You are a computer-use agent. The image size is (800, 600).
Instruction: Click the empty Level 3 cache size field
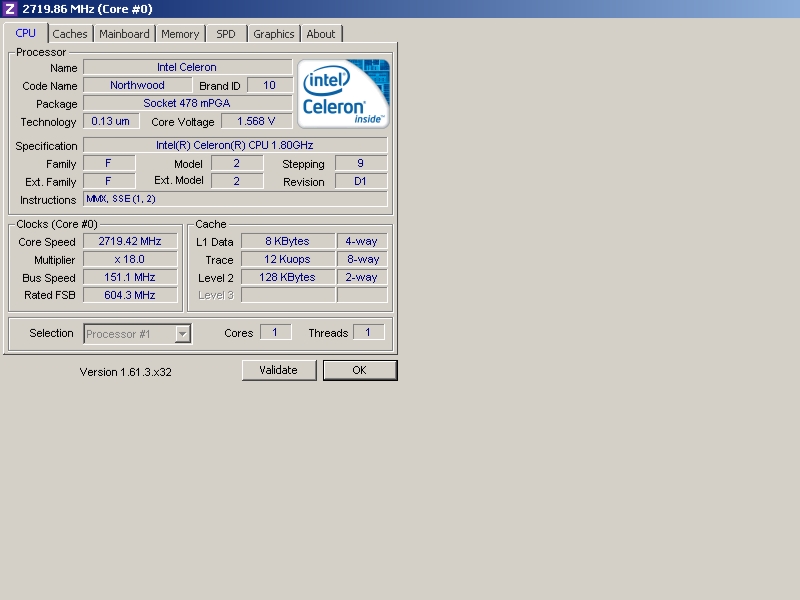[288, 295]
